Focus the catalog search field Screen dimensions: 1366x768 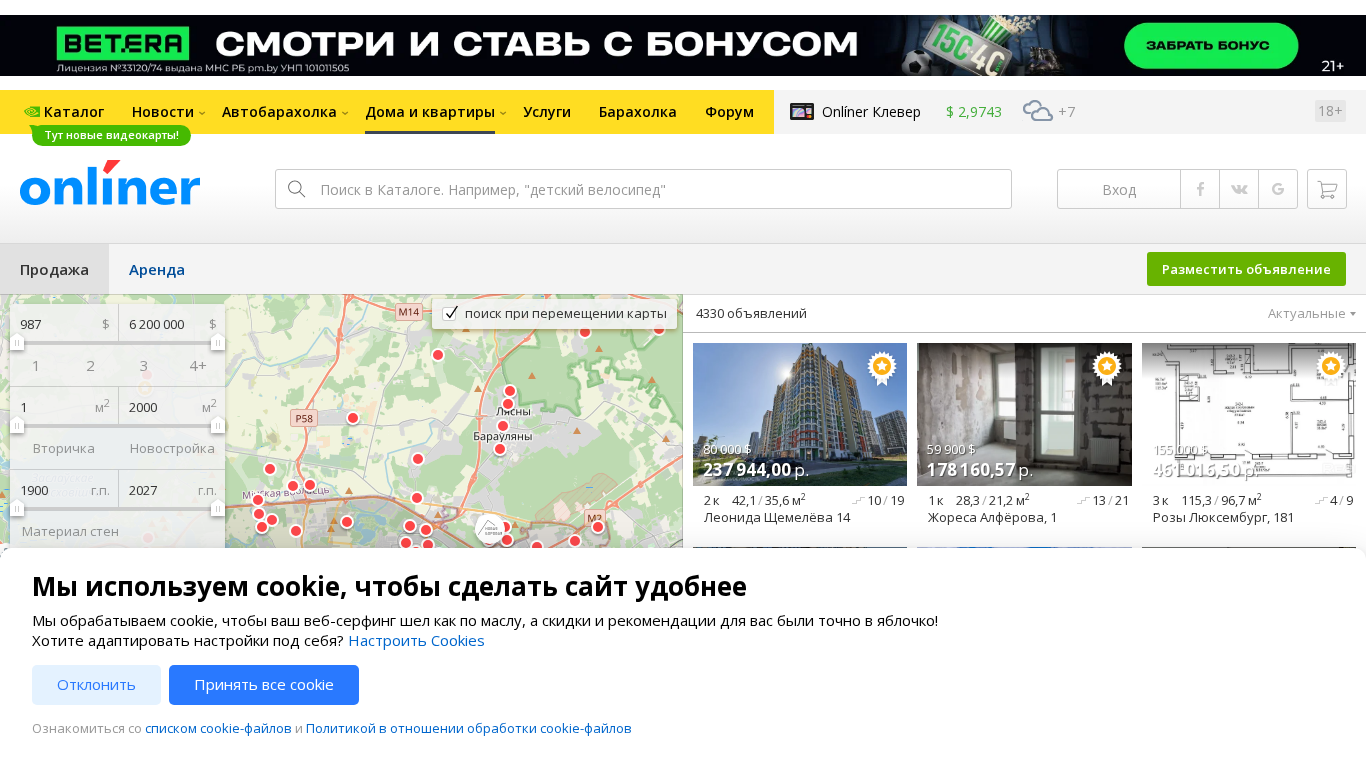coord(643,189)
